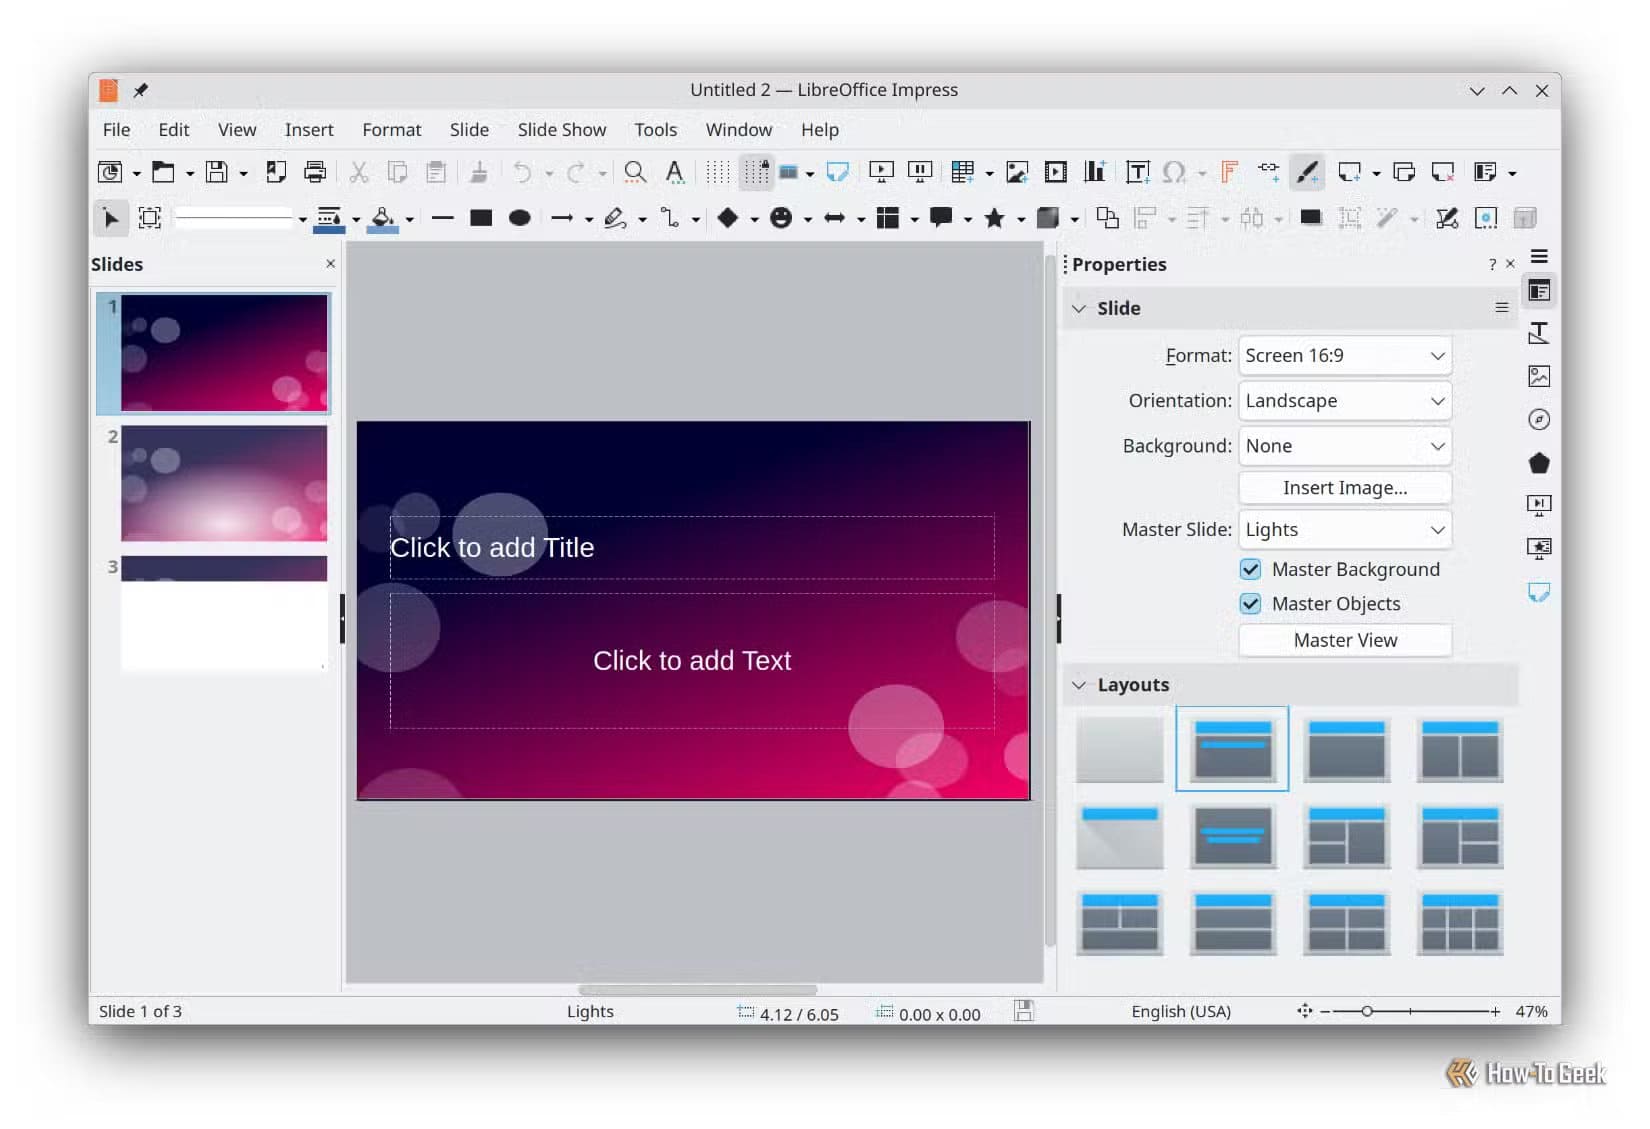Click the Spelling check icon
Screen dimensions: 1650x1129
point(675,172)
